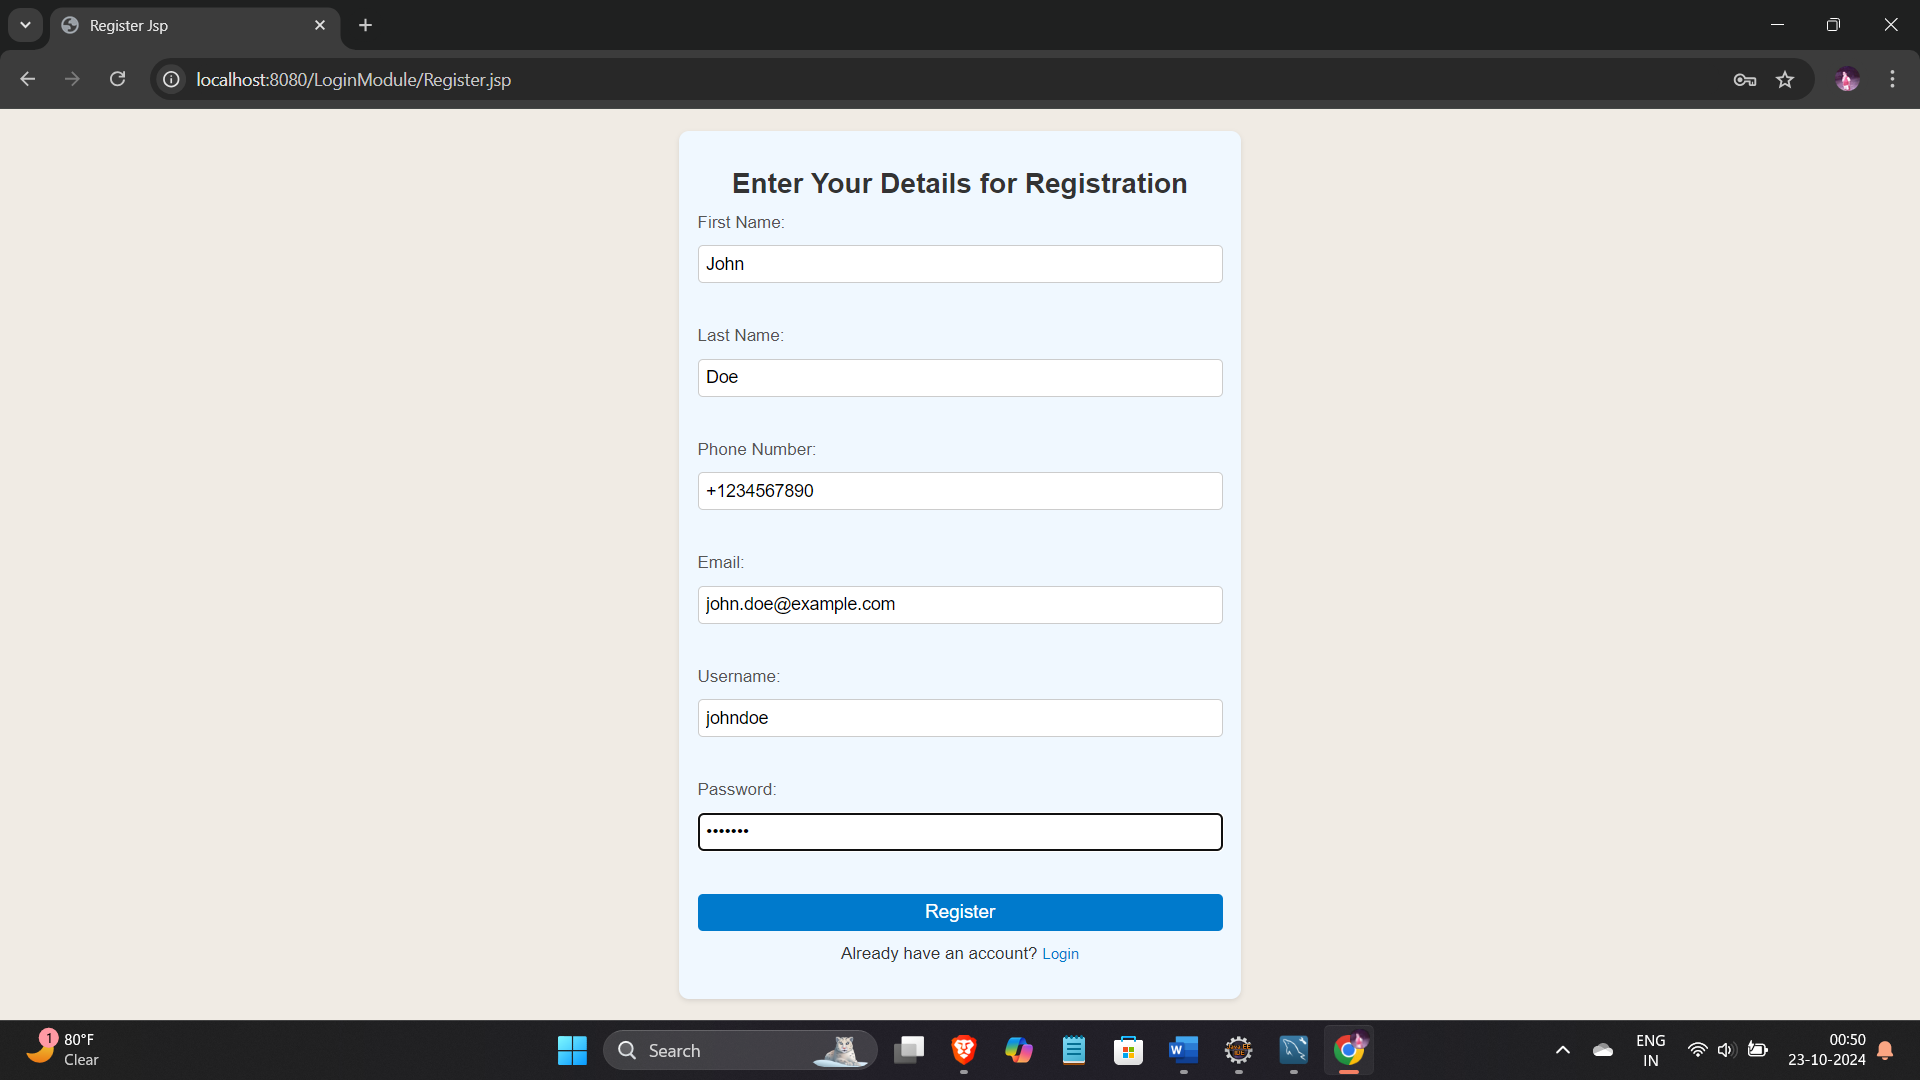Reload the Register page
1920x1080 pixels.
pyautogui.click(x=117, y=79)
